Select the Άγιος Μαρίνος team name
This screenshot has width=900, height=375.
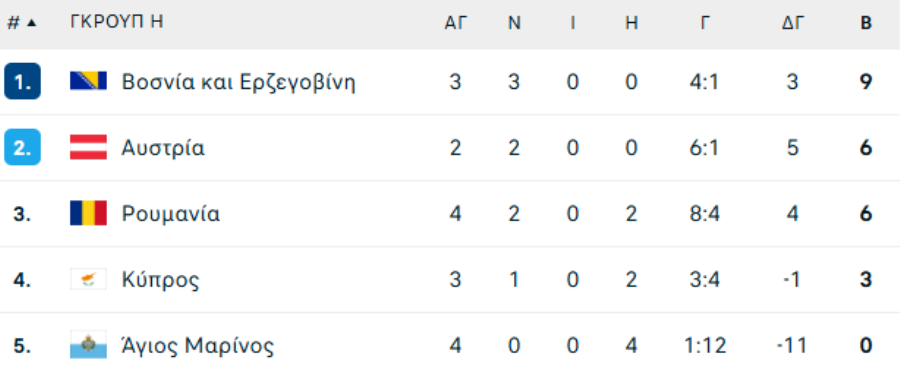[x=197, y=346]
